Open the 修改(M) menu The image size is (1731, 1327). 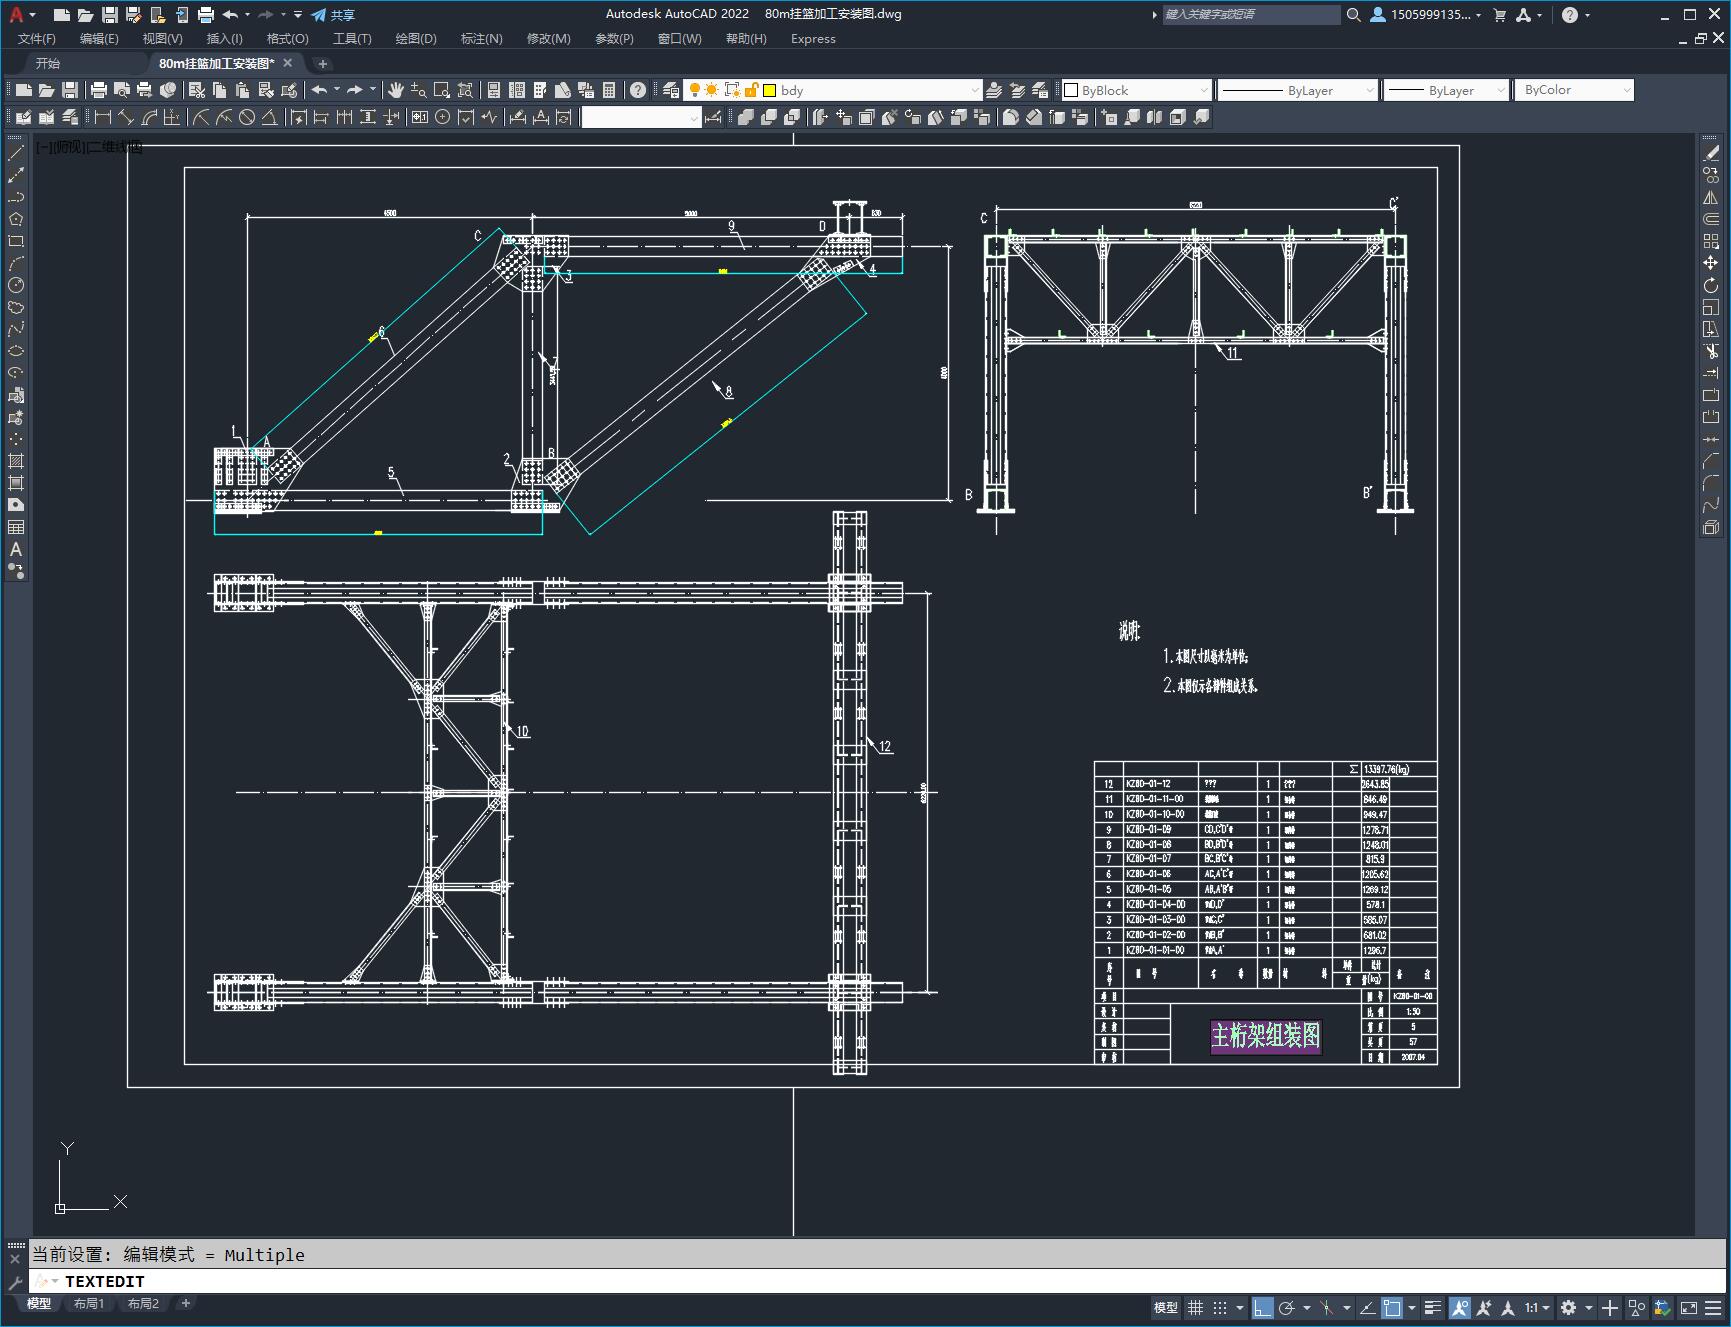pyautogui.click(x=548, y=38)
